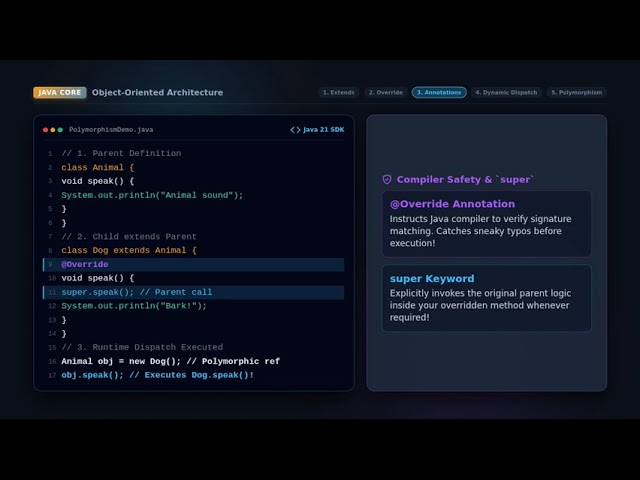Click the 'Instructs Java compiler to verify' description
640x480 pixels.
480,231
